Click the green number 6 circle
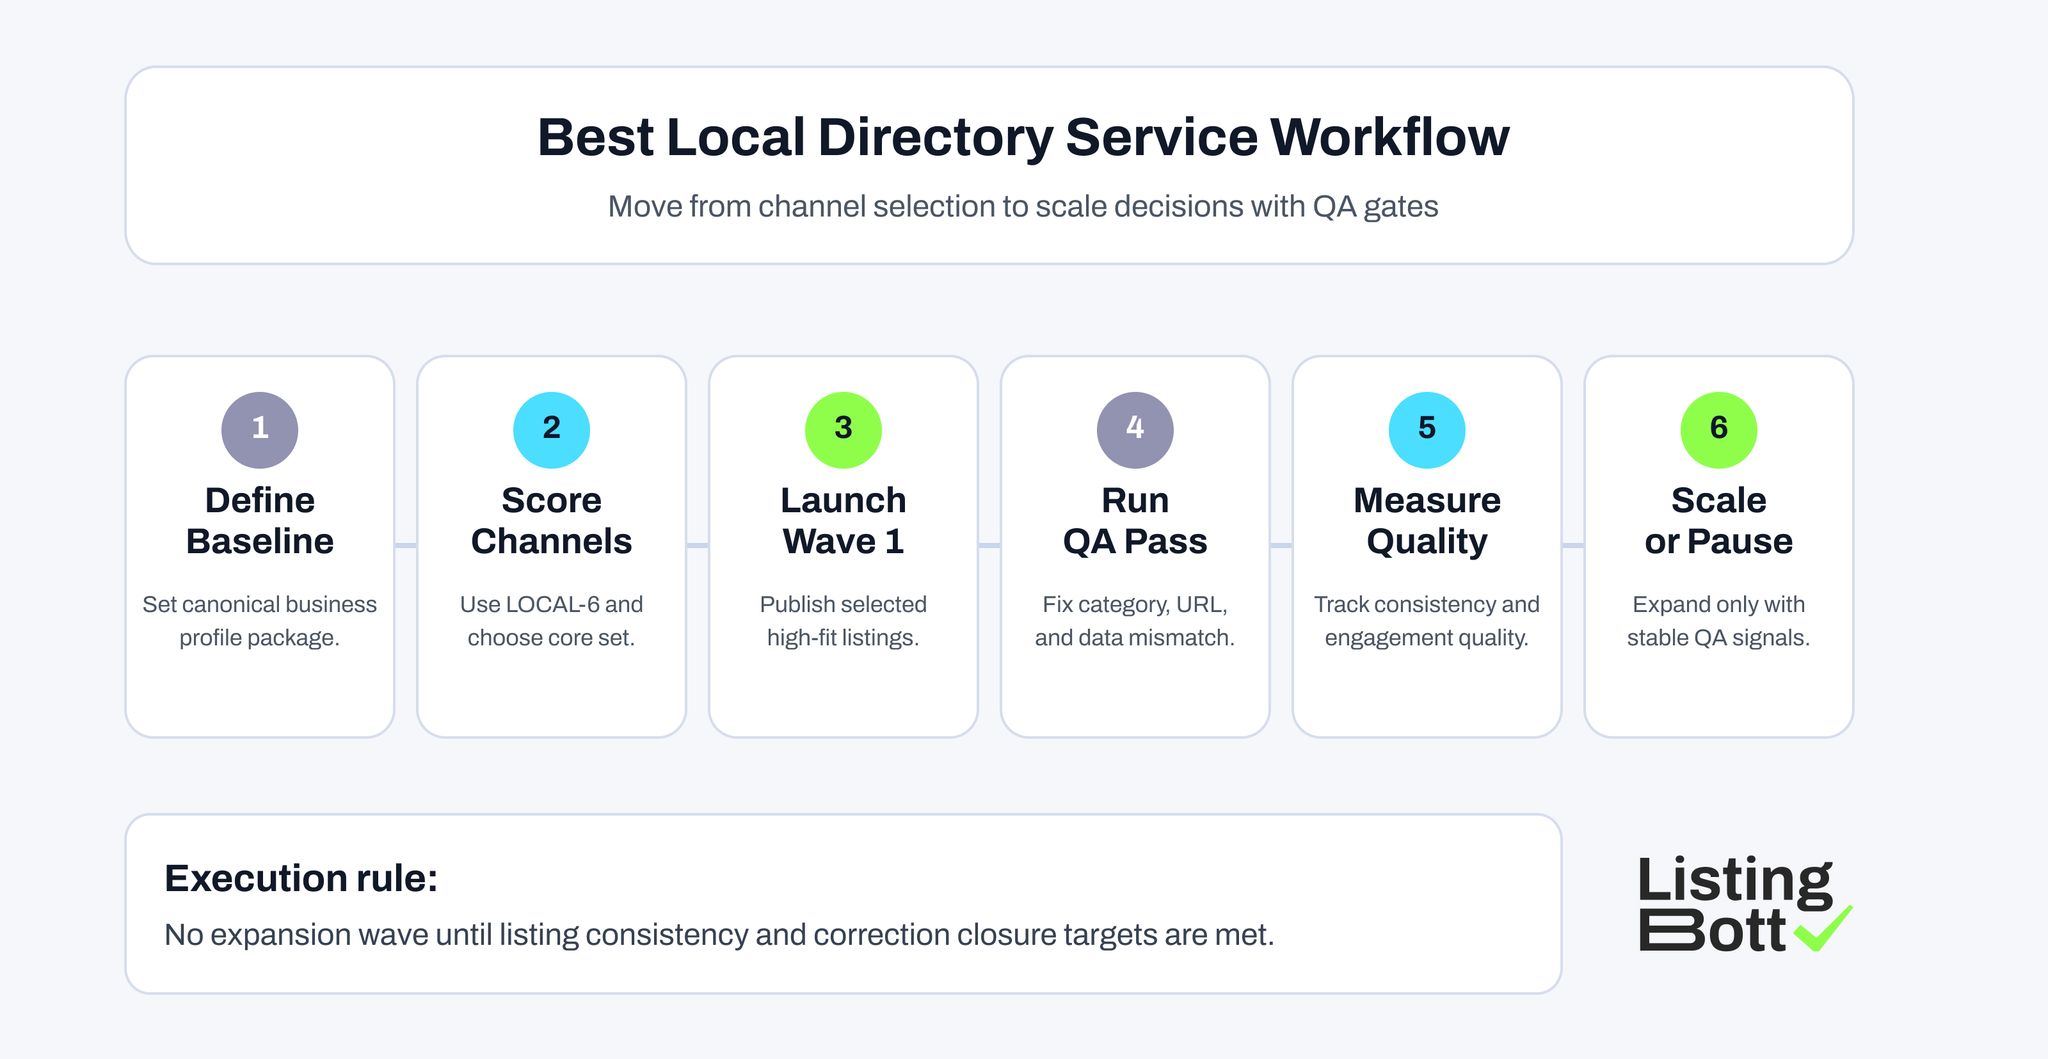The width and height of the screenshot is (2048, 1059). (x=1718, y=429)
